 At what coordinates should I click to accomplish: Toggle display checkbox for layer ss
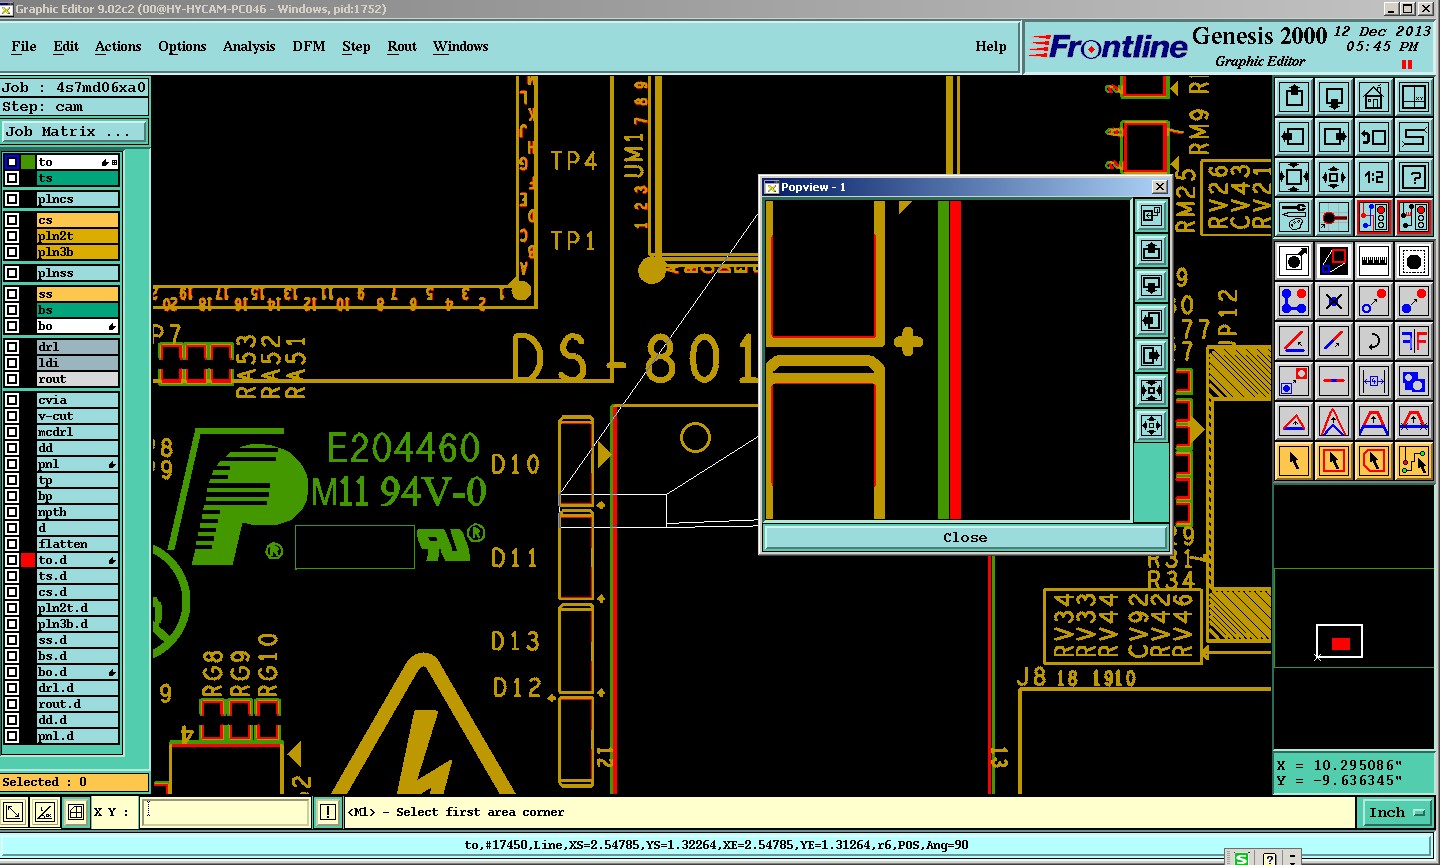point(12,294)
